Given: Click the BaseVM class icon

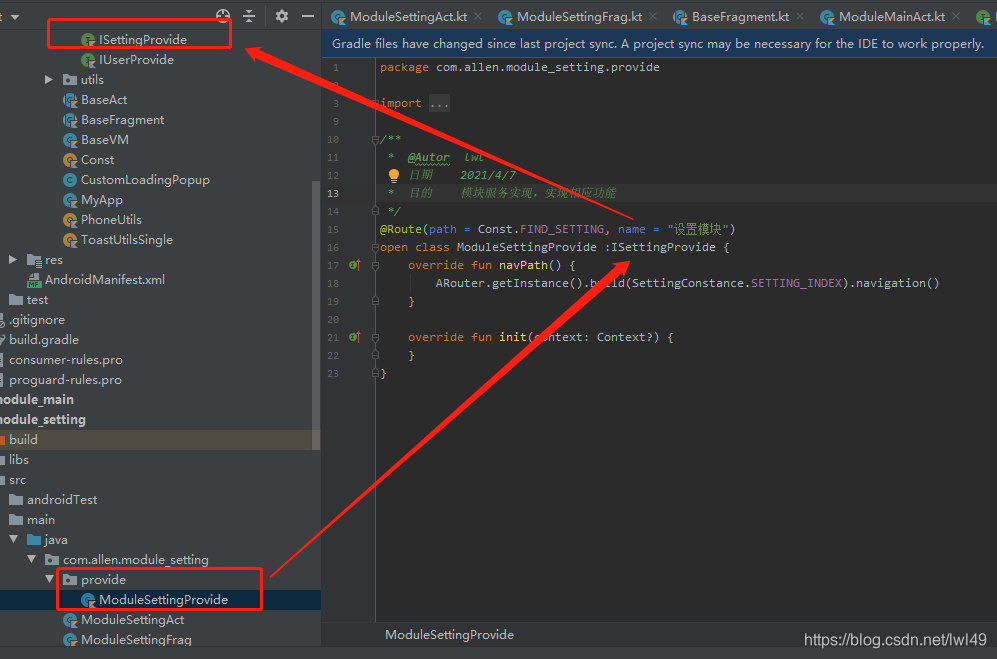Looking at the screenshot, I should pyautogui.click(x=71, y=140).
